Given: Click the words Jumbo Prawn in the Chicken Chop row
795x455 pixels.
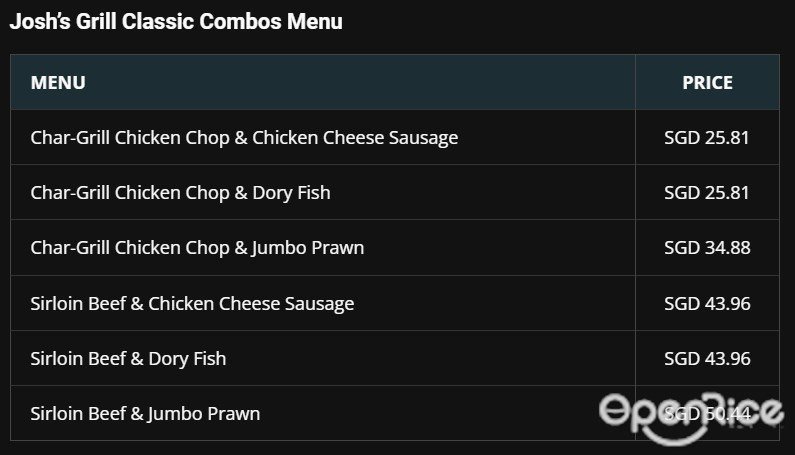Looking at the screenshot, I should [307, 248].
